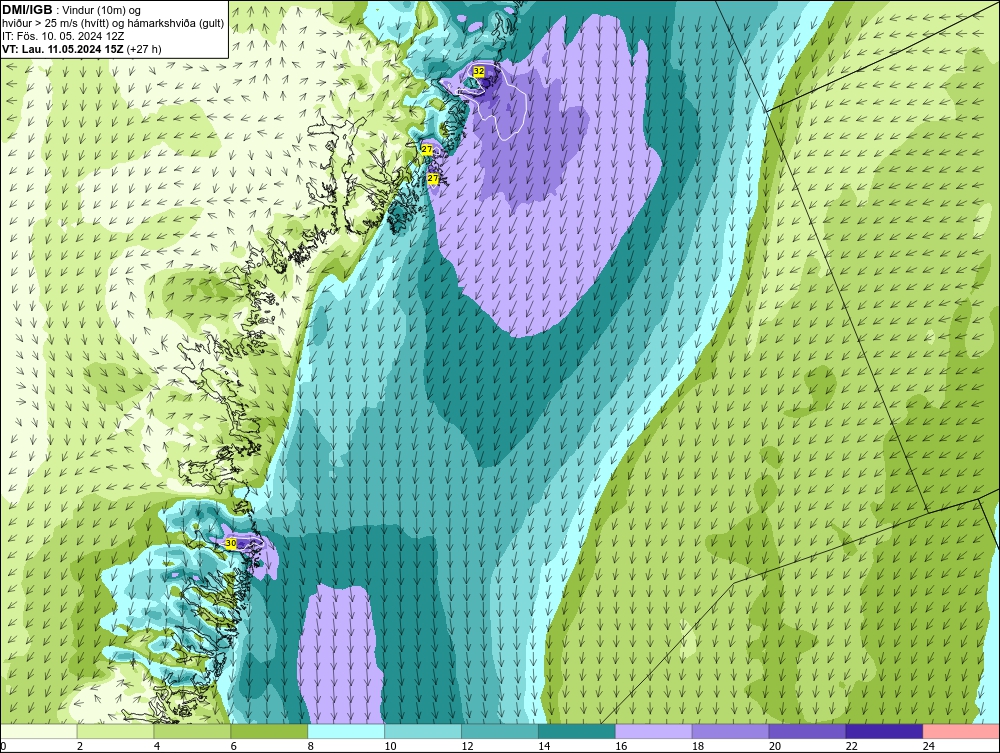
Task: Click the pale cream 0–2 m/s legend swatch
Action: coord(39,731)
